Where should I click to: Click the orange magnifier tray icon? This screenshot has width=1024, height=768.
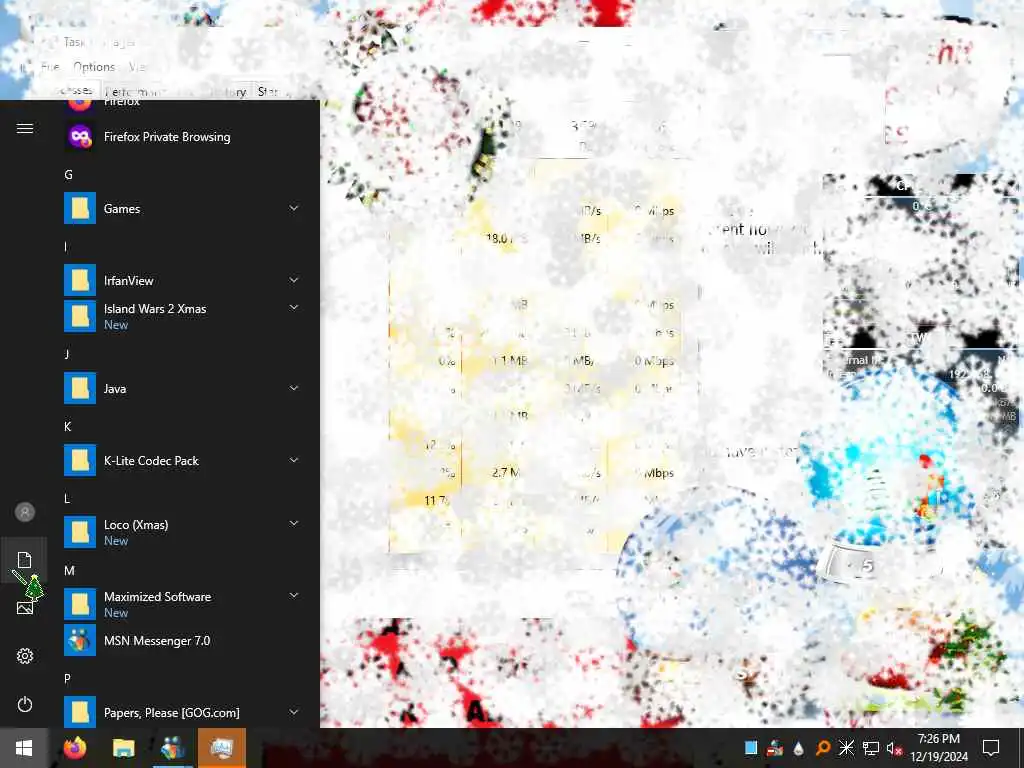822,748
